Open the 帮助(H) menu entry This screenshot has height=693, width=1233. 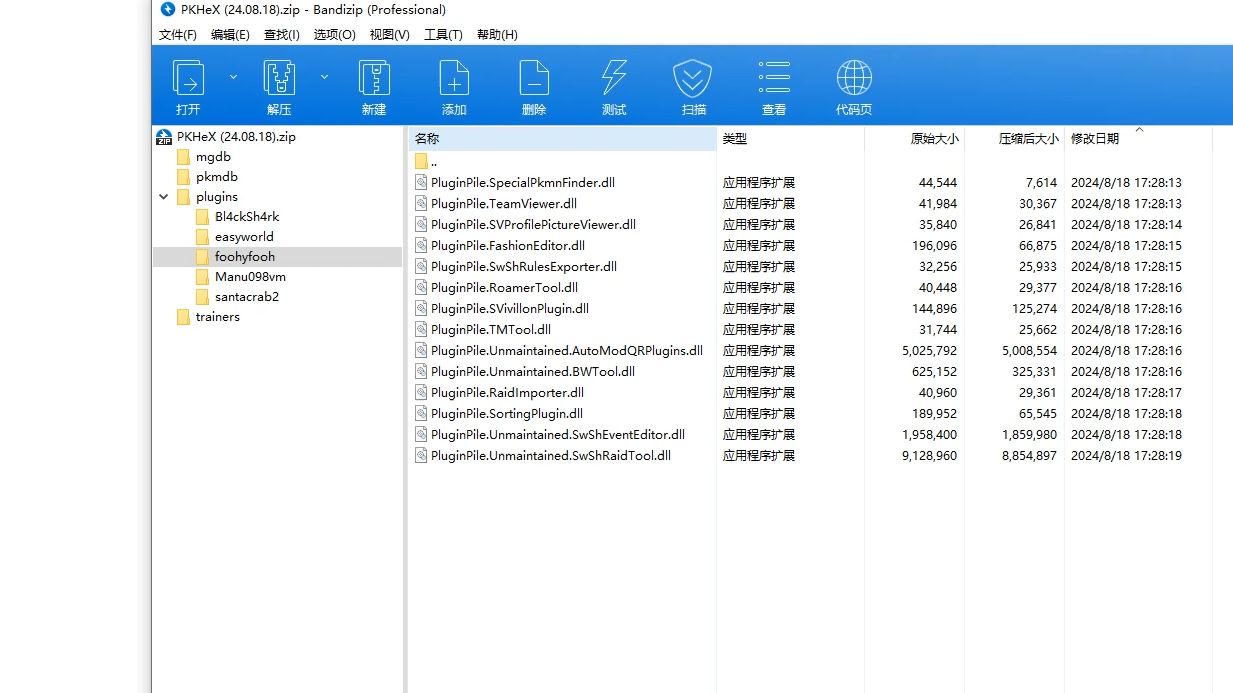click(498, 34)
